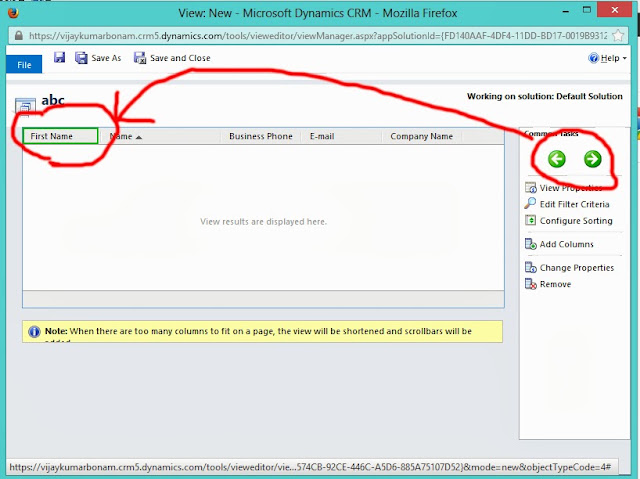Open the File menu
Image resolution: width=640 pixels, height=479 pixels.
[24, 64]
